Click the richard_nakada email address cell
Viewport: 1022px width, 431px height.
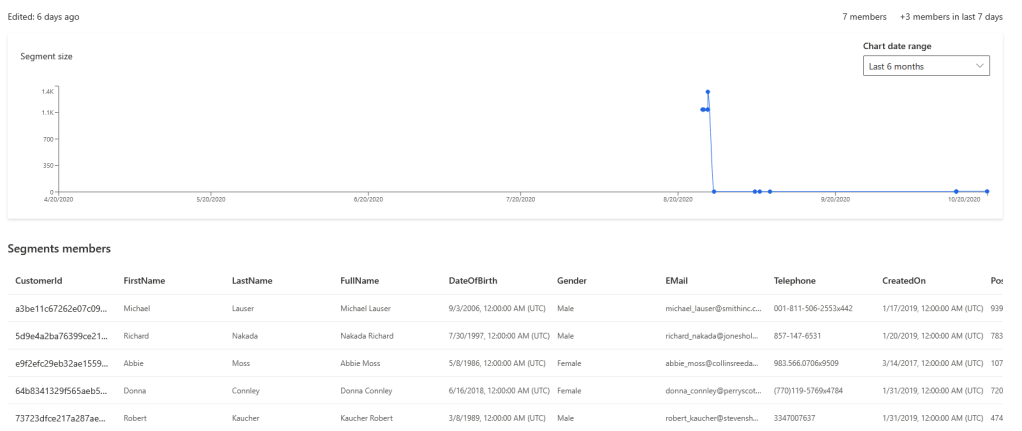pyautogui.click(x=713, y=335)
